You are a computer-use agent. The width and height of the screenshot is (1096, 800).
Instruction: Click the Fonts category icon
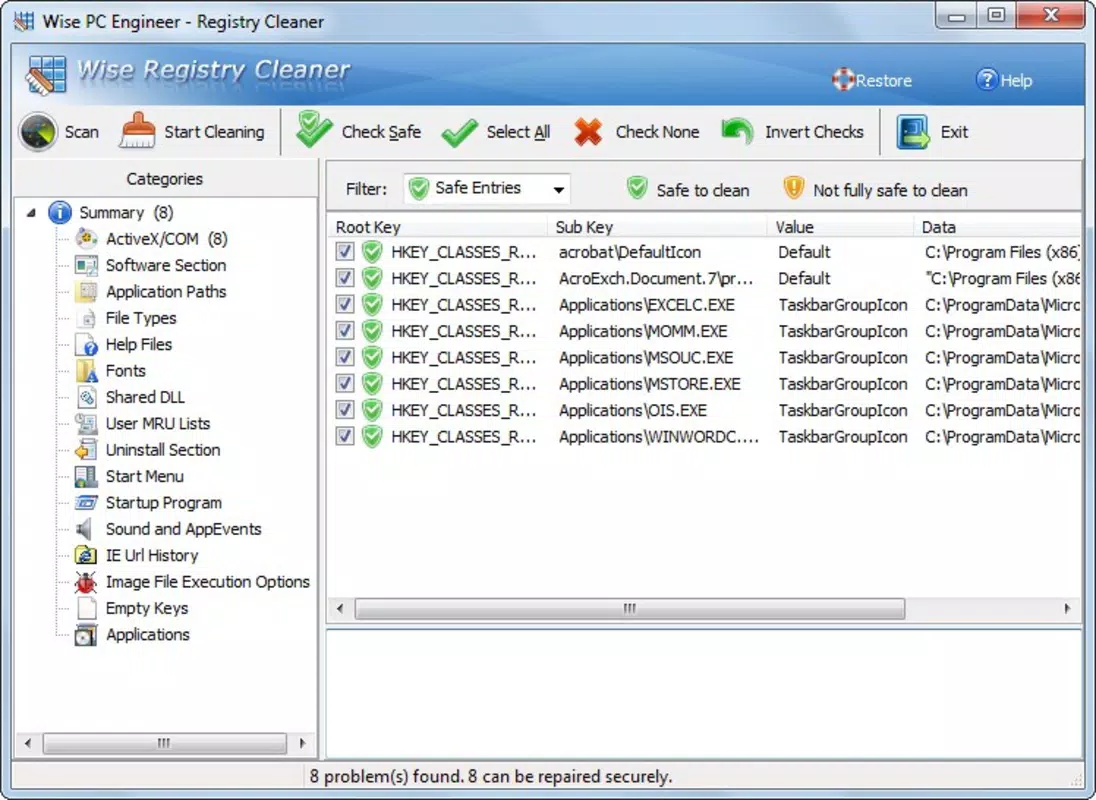click(x=86, y=371)
